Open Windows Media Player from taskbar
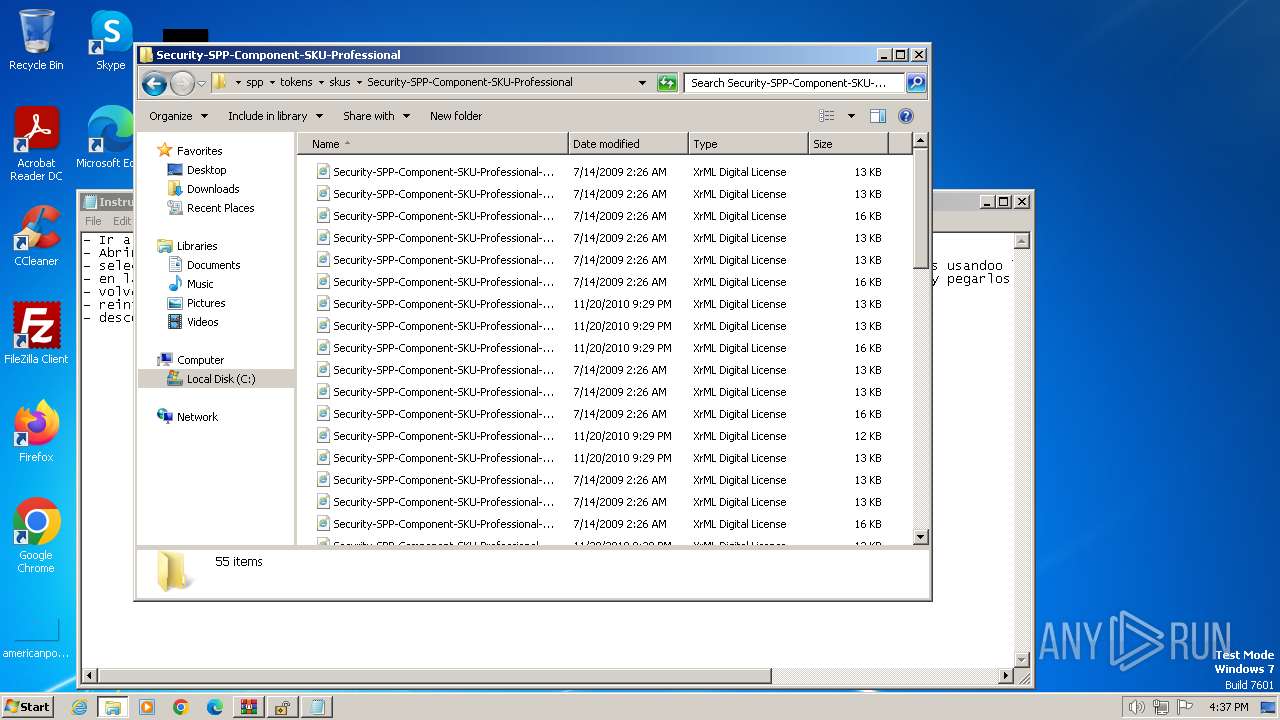 click(x=147, y=707)
